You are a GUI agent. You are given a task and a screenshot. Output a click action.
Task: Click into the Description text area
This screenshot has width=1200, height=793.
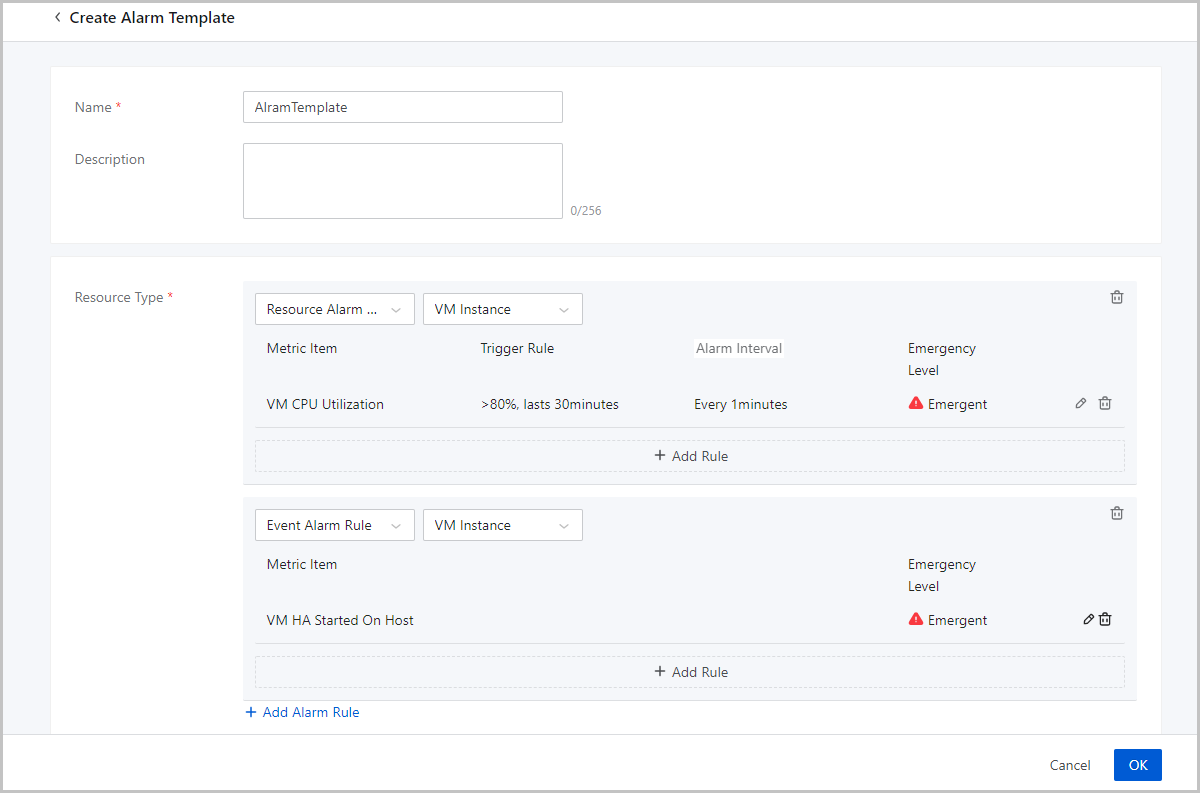tap(403, 181)
